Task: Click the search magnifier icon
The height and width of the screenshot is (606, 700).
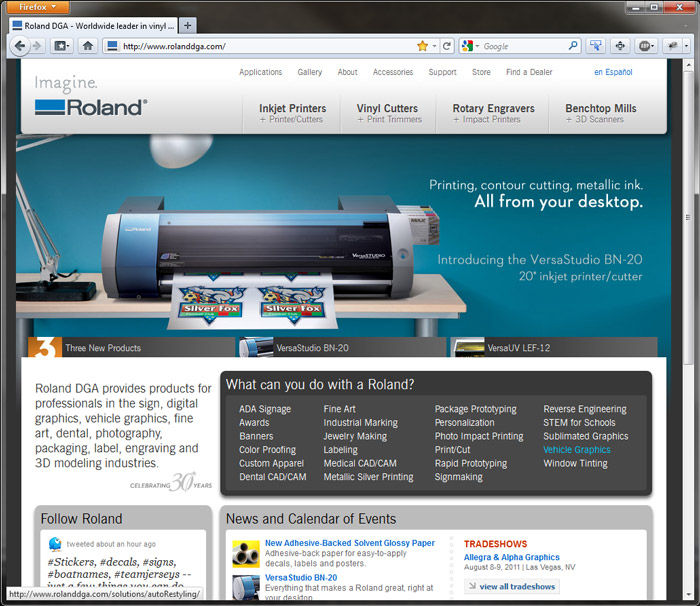Action: coord(573,46)
